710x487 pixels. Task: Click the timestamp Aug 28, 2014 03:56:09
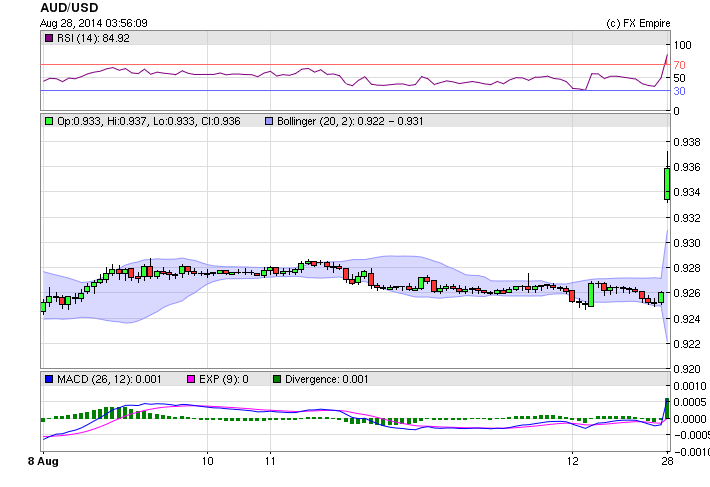click(94, 23)
